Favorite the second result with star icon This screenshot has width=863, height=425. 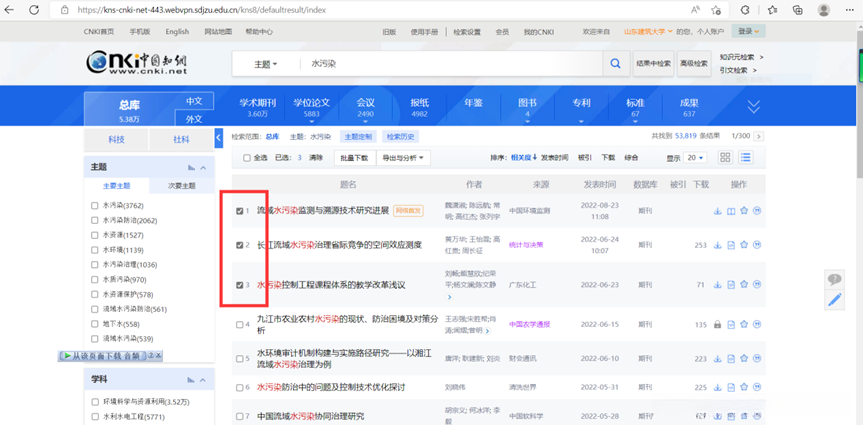pyautogui.click(x=744, y=245)
